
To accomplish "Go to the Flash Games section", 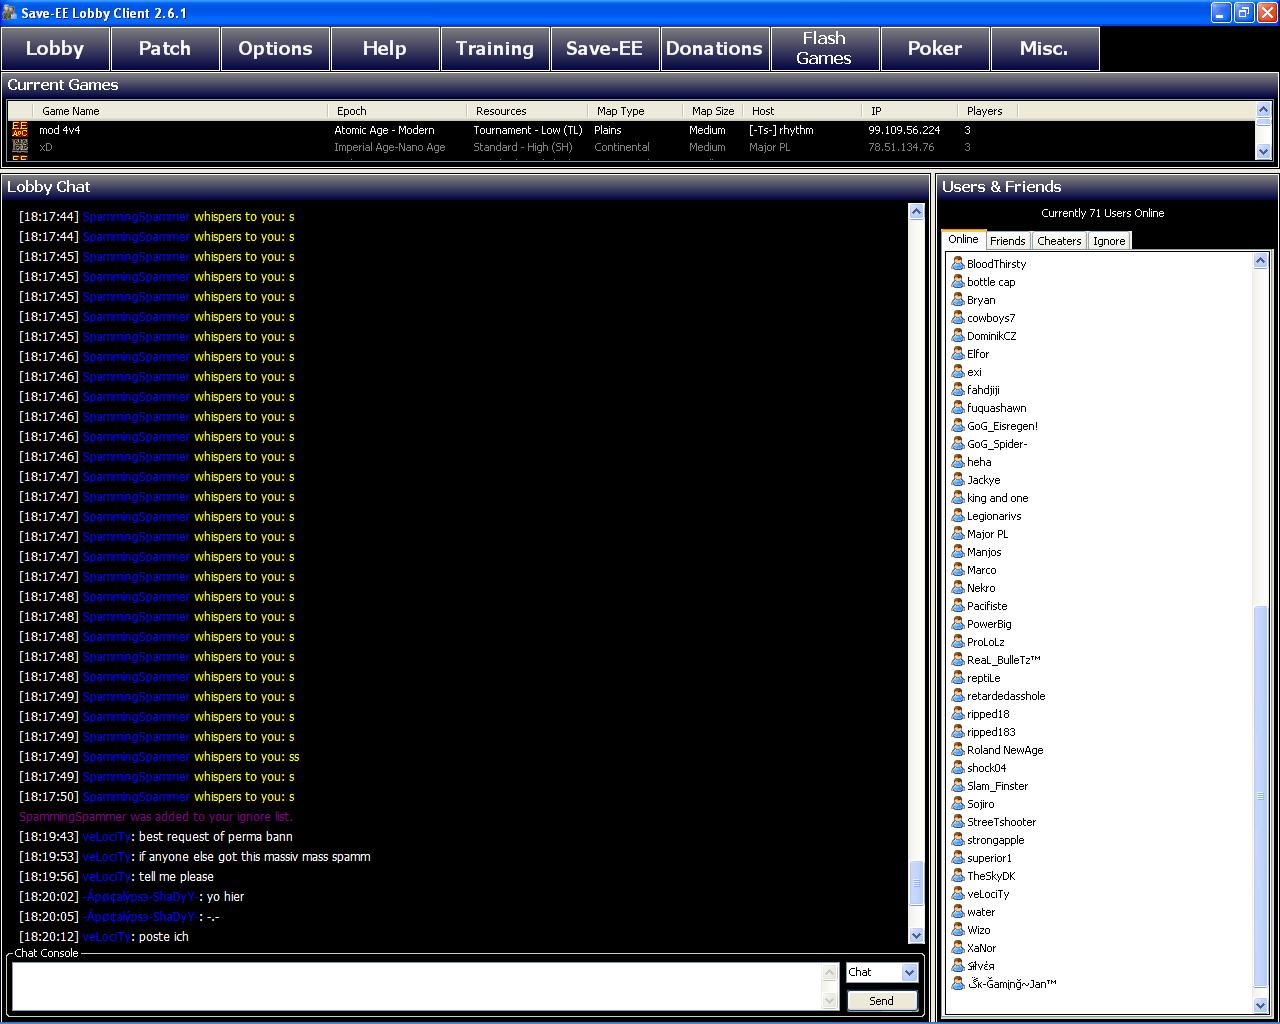I will point(824,48).
